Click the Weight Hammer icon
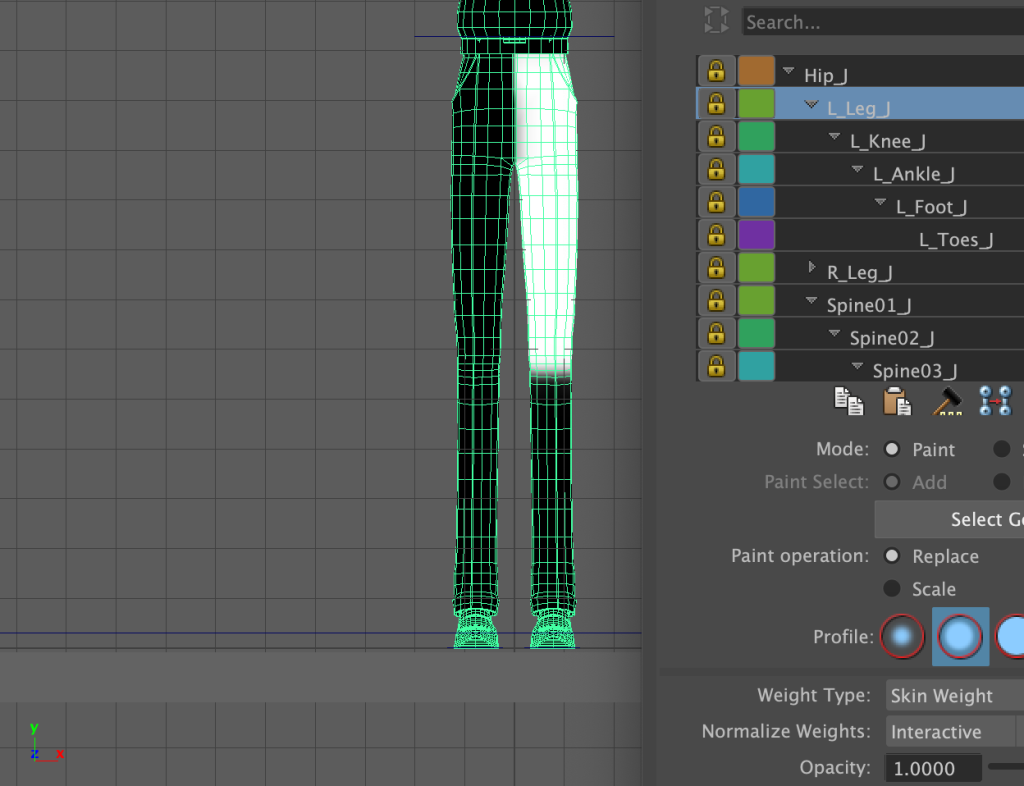 tap(946, 402)
